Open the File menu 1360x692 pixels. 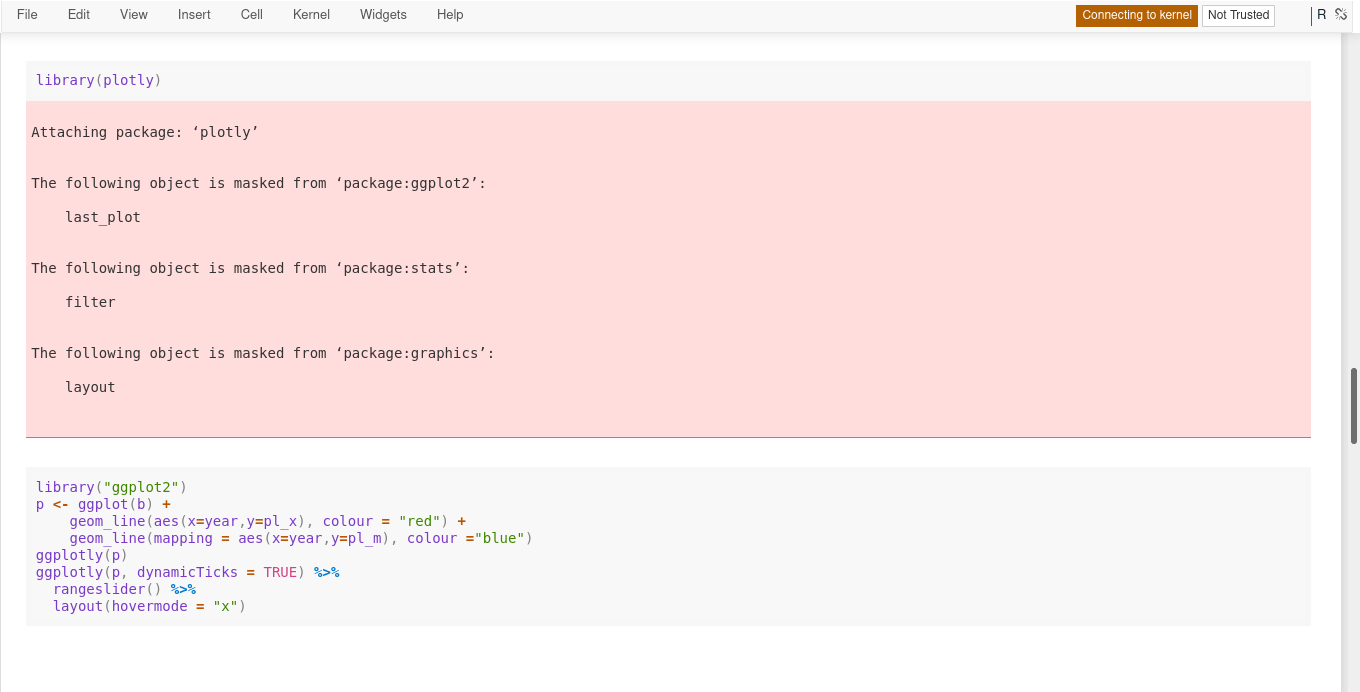(27, 14)
